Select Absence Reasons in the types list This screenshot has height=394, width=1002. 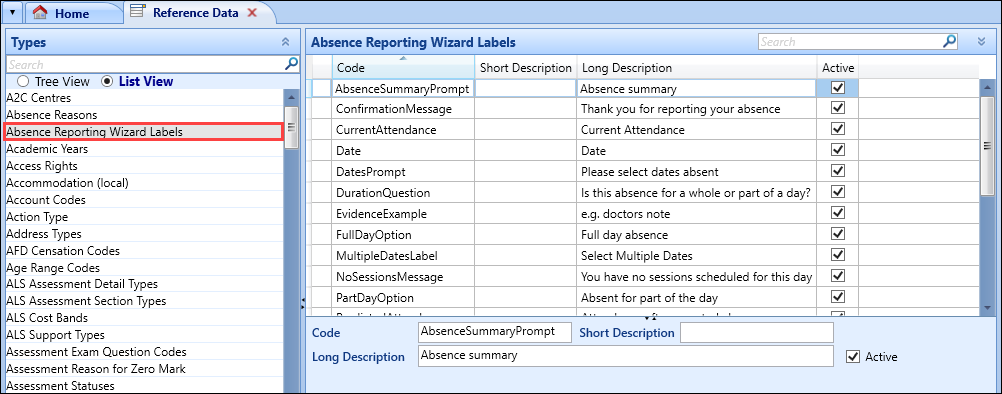[144, 115]
